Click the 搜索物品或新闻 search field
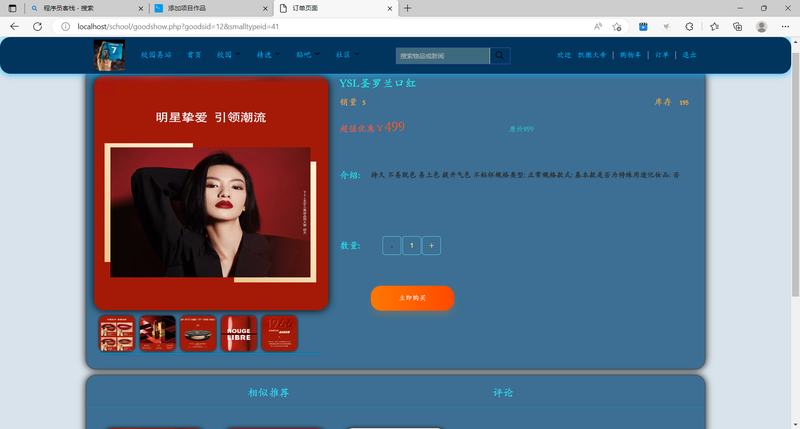The height and width of the screenshot is (429, 800). (x=442, y=56)
